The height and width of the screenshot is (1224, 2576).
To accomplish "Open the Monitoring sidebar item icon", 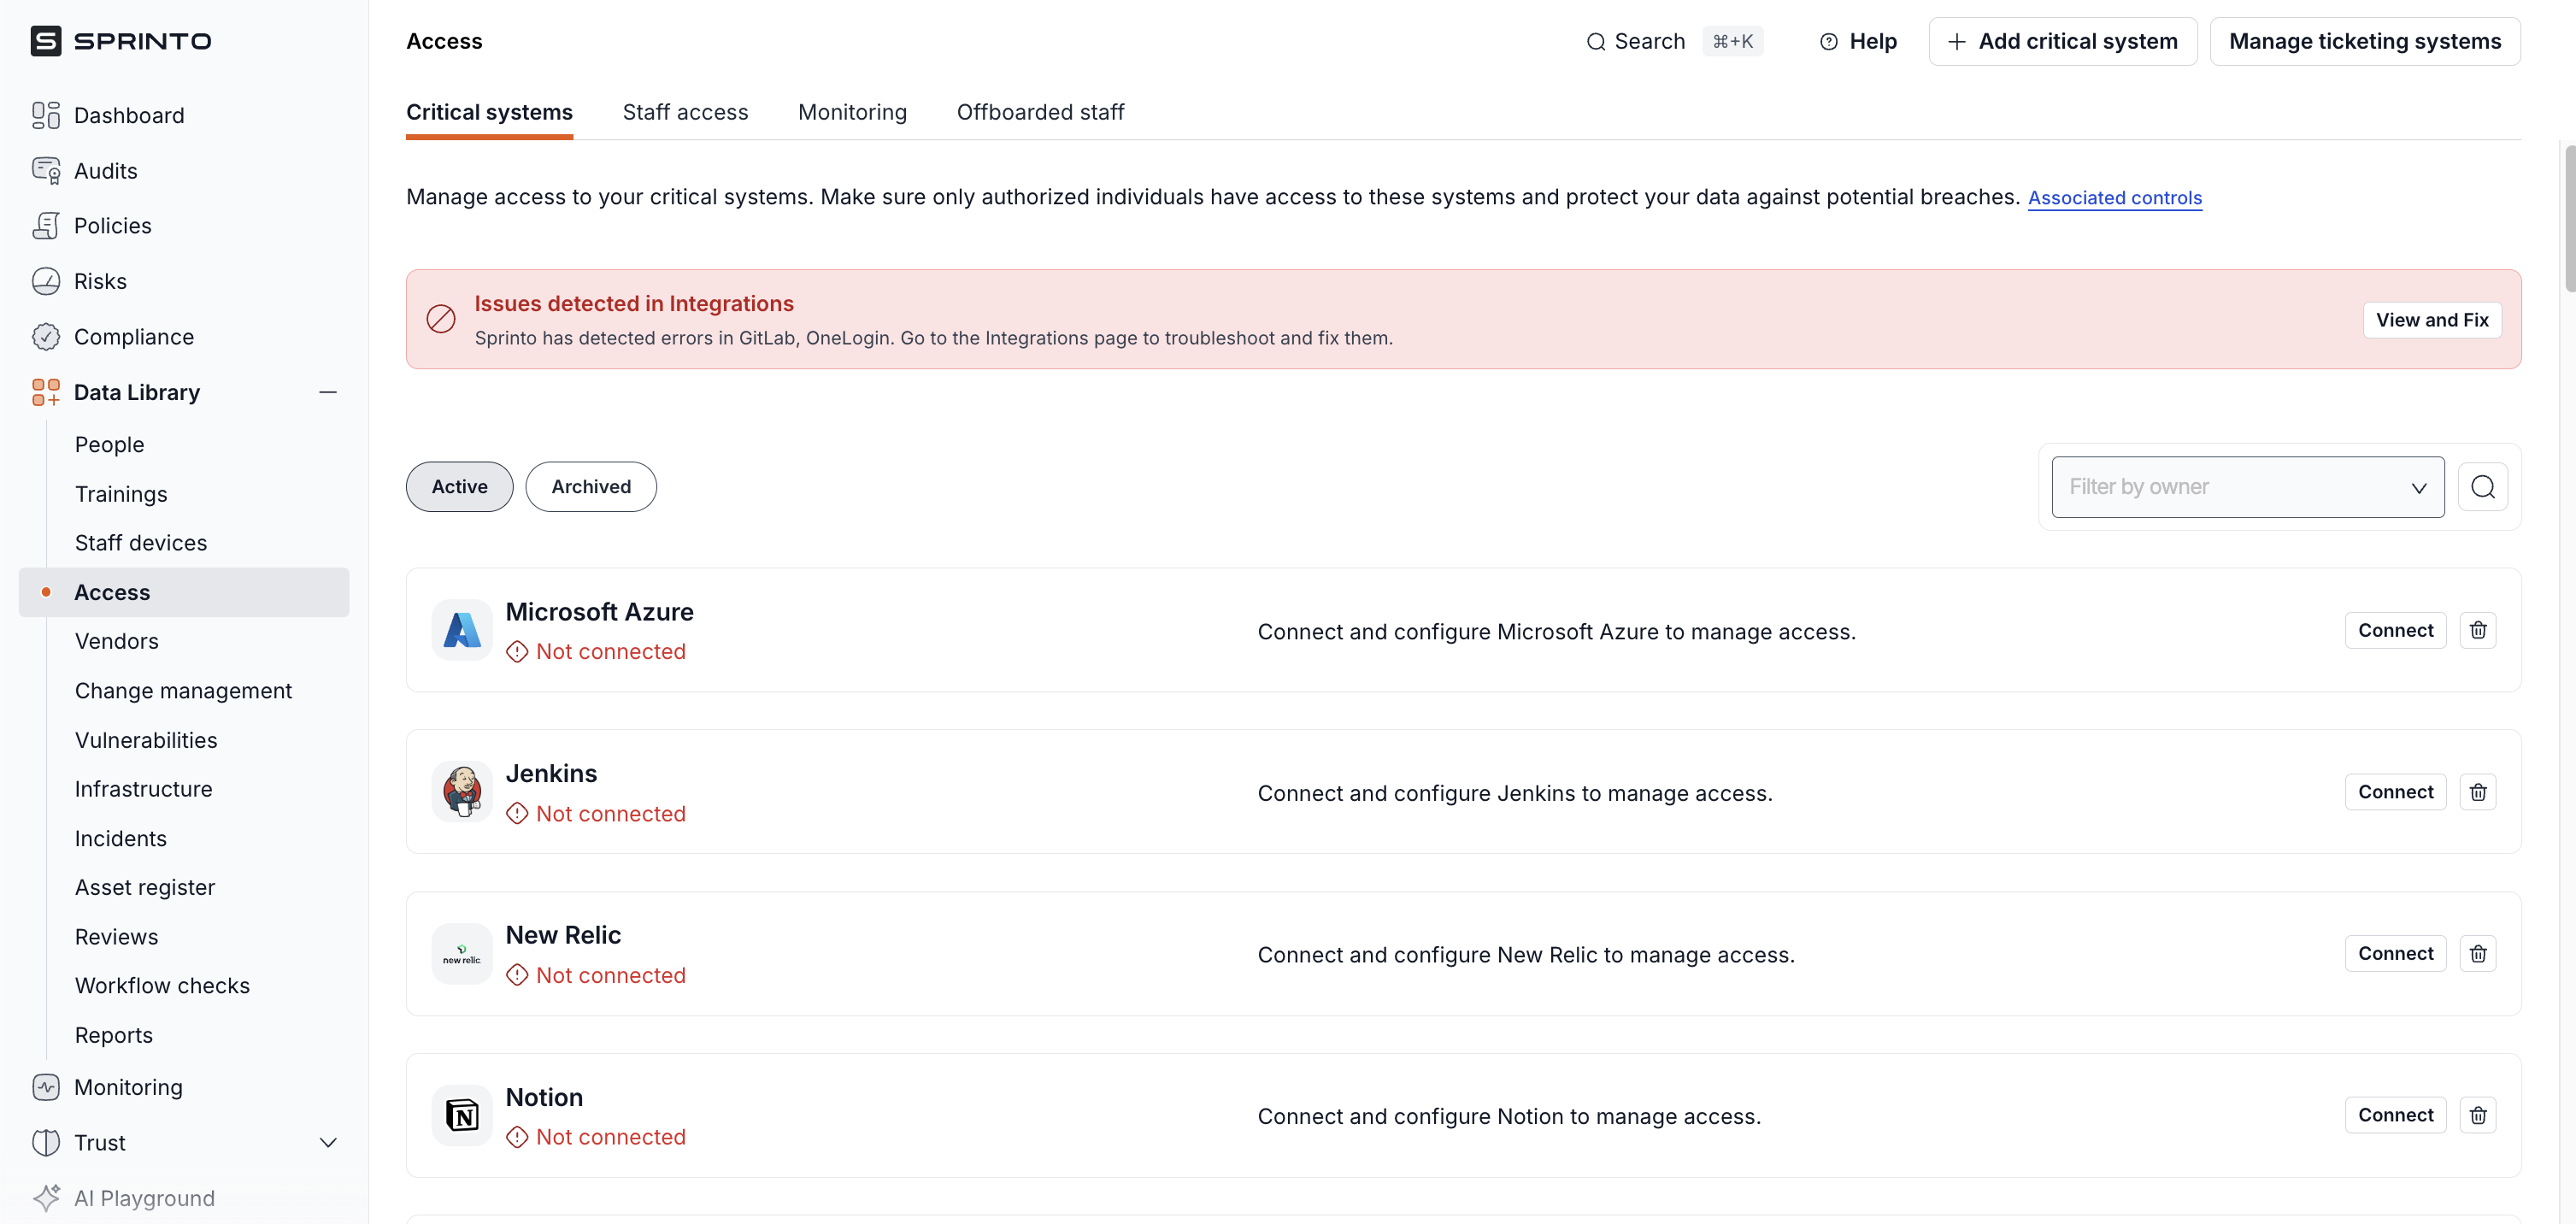I will pos(46,1087).
